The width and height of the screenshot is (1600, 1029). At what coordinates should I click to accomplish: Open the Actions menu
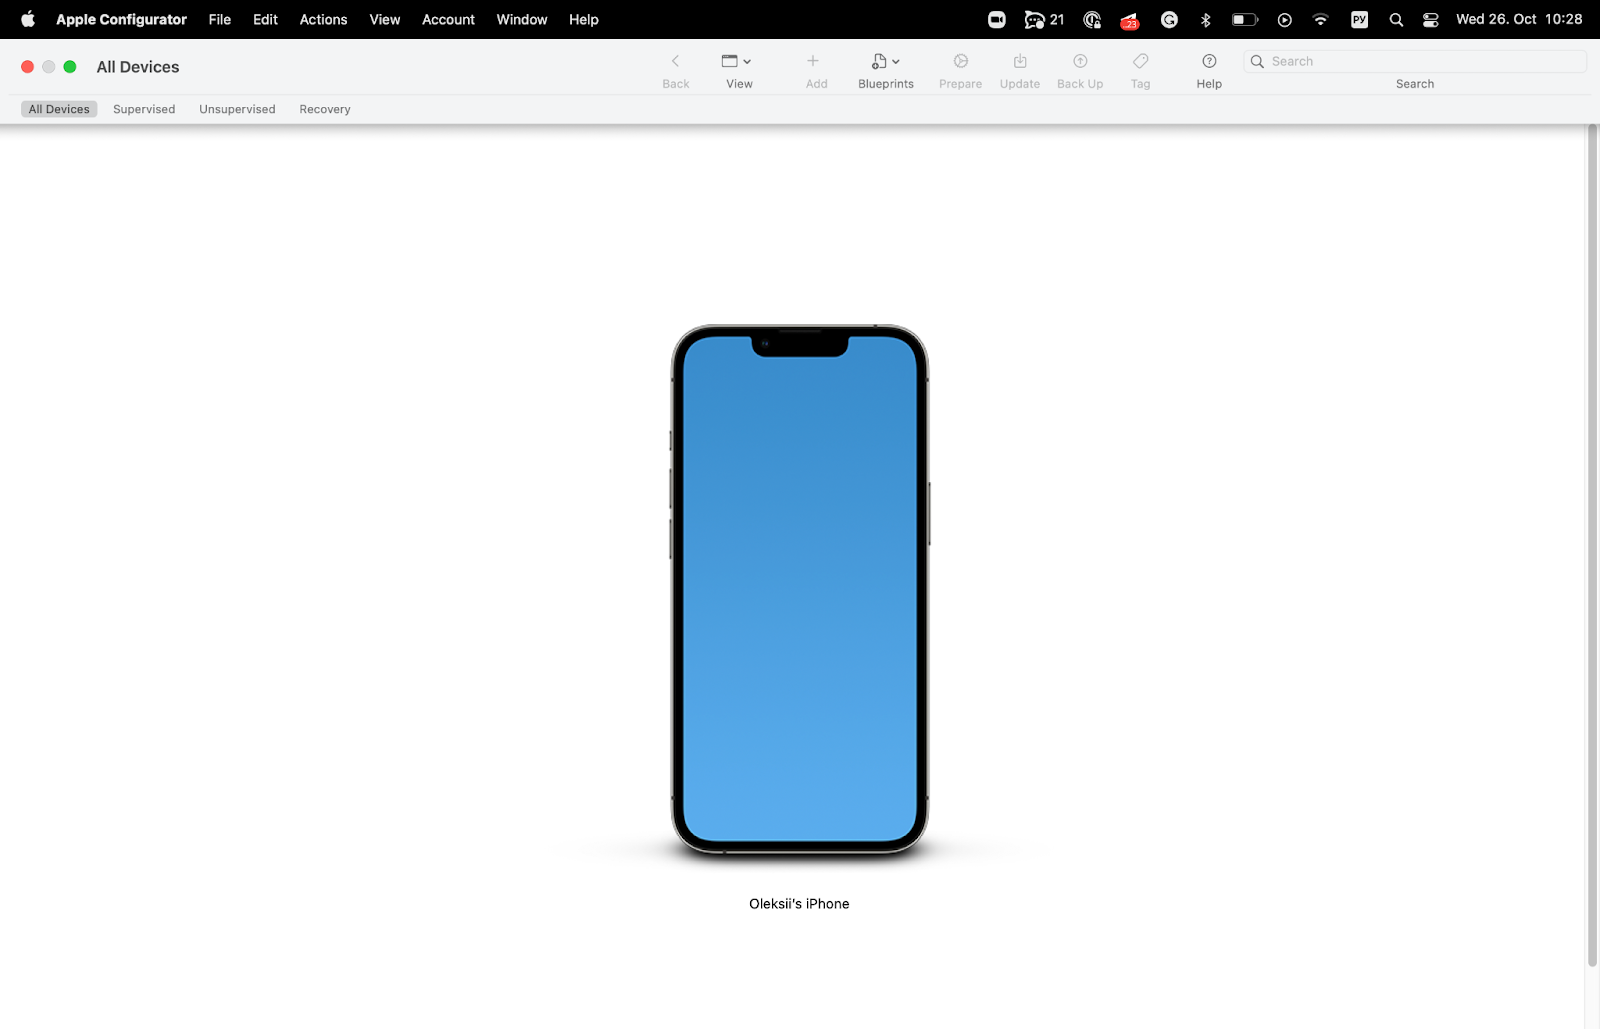point(323,19)
